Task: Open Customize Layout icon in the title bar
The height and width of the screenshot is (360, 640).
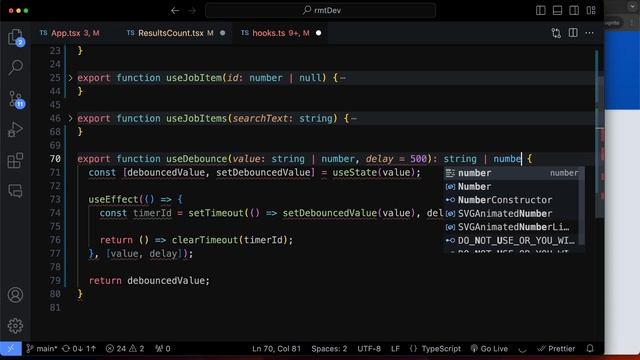Action: pos(591,11)
